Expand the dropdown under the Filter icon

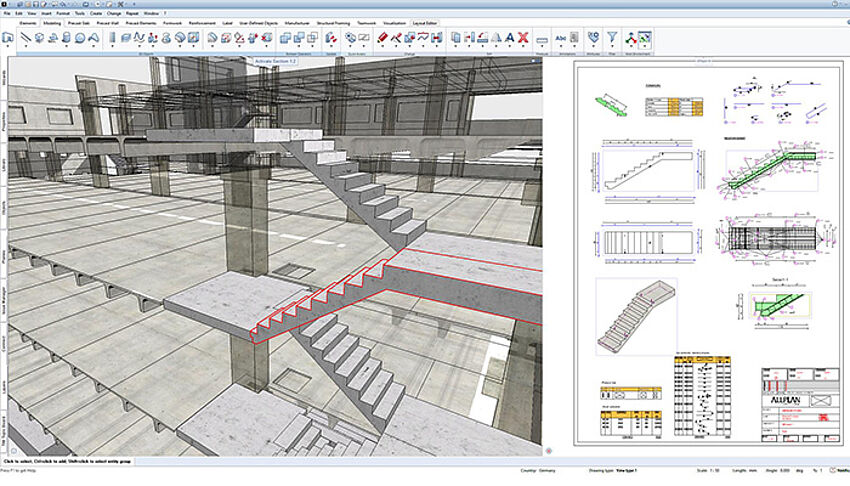coord(611,46)
